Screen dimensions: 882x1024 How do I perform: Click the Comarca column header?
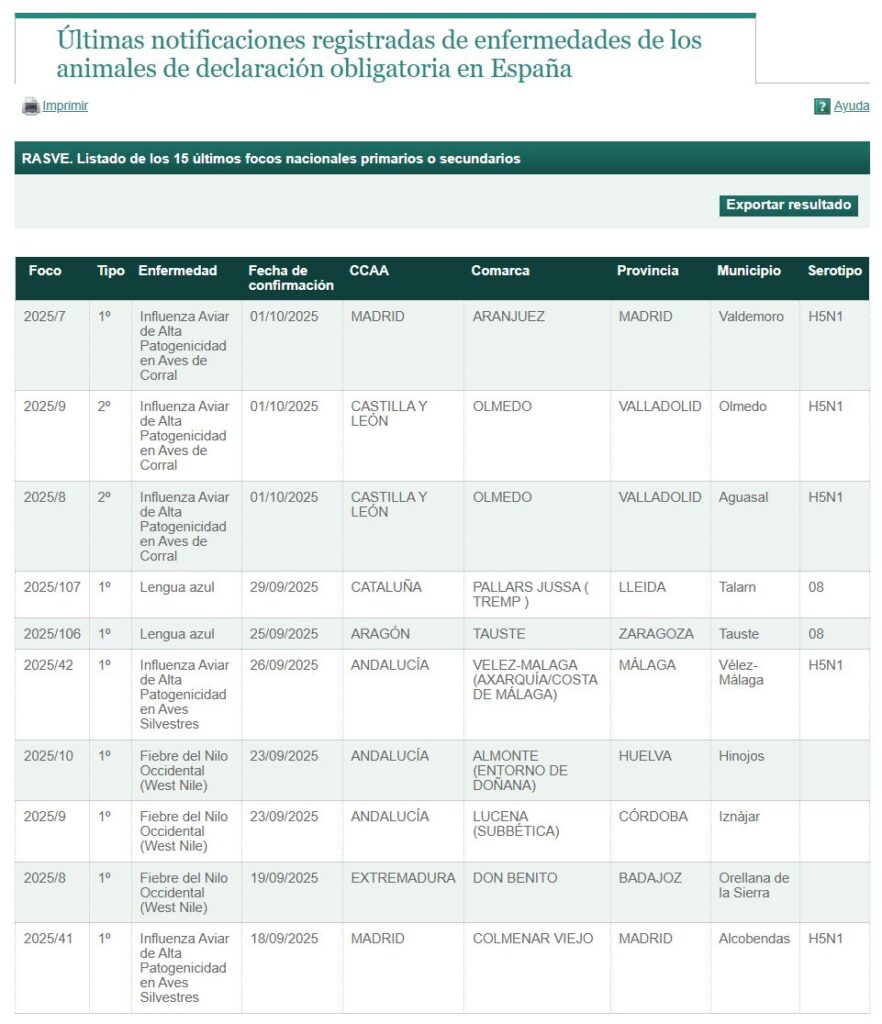pyautogui.click(x=500, y=271)
